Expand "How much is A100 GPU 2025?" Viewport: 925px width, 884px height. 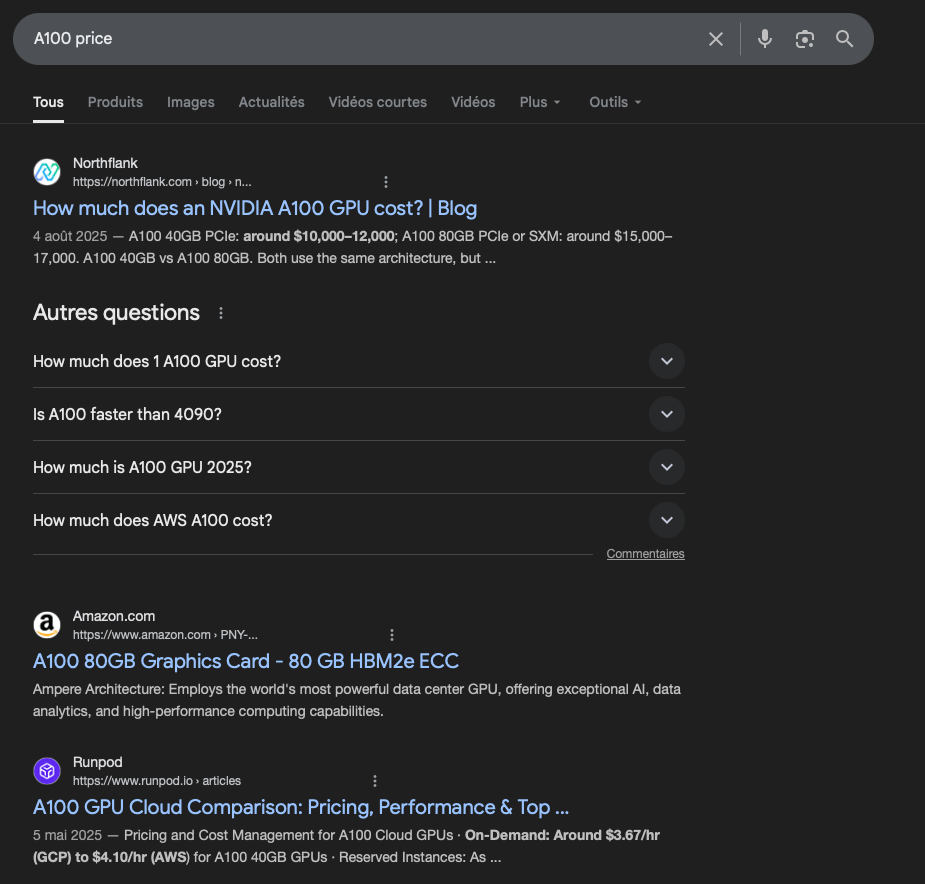pos(666,467)
